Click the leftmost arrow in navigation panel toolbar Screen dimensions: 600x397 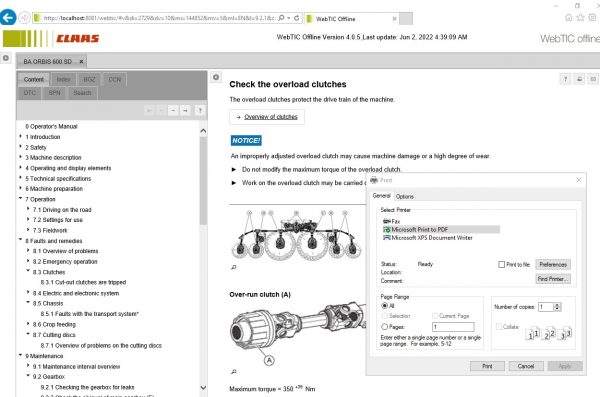pos(149,110)
